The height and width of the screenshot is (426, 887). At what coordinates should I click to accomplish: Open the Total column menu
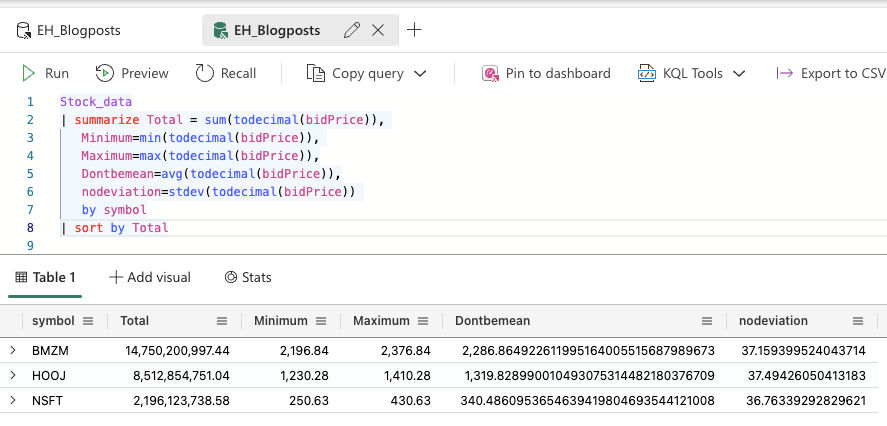click(222, 321)
